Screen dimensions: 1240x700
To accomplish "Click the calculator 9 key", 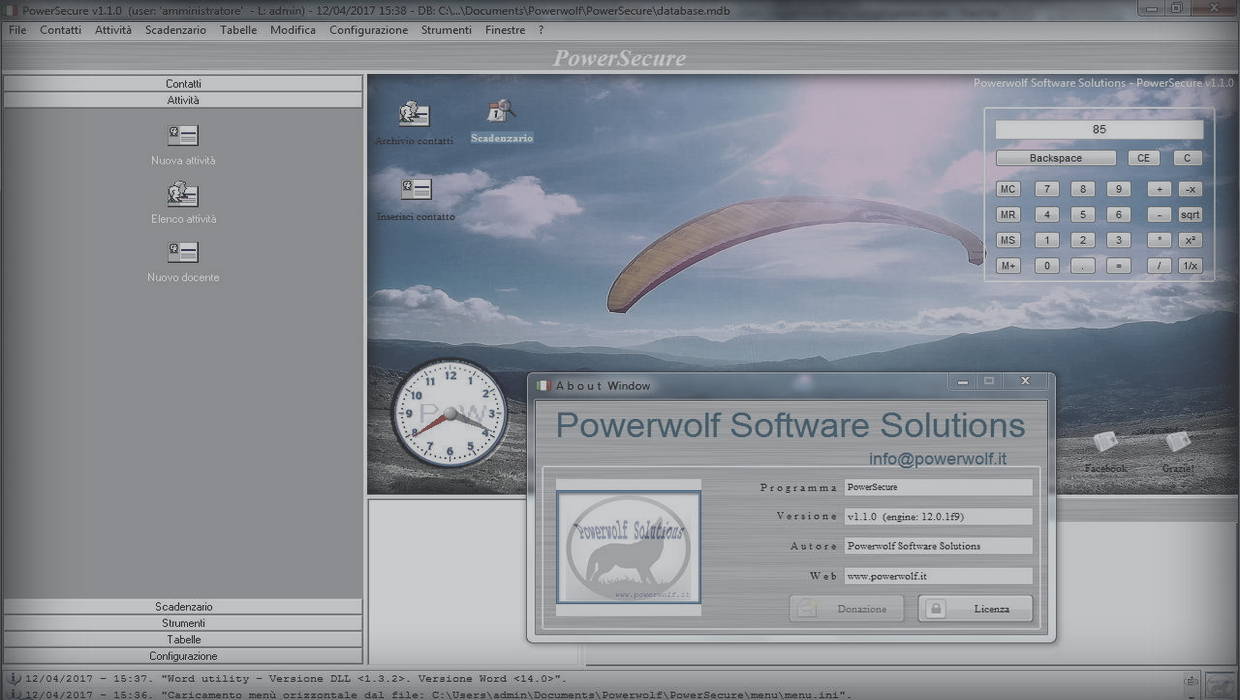I will (1119, 189).
